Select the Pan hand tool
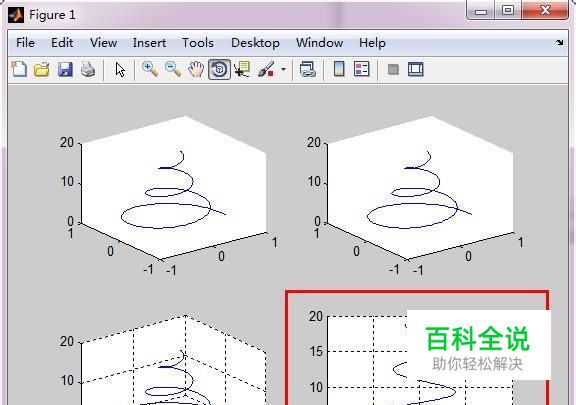This screenshot has height=405, width=576. 196,69
